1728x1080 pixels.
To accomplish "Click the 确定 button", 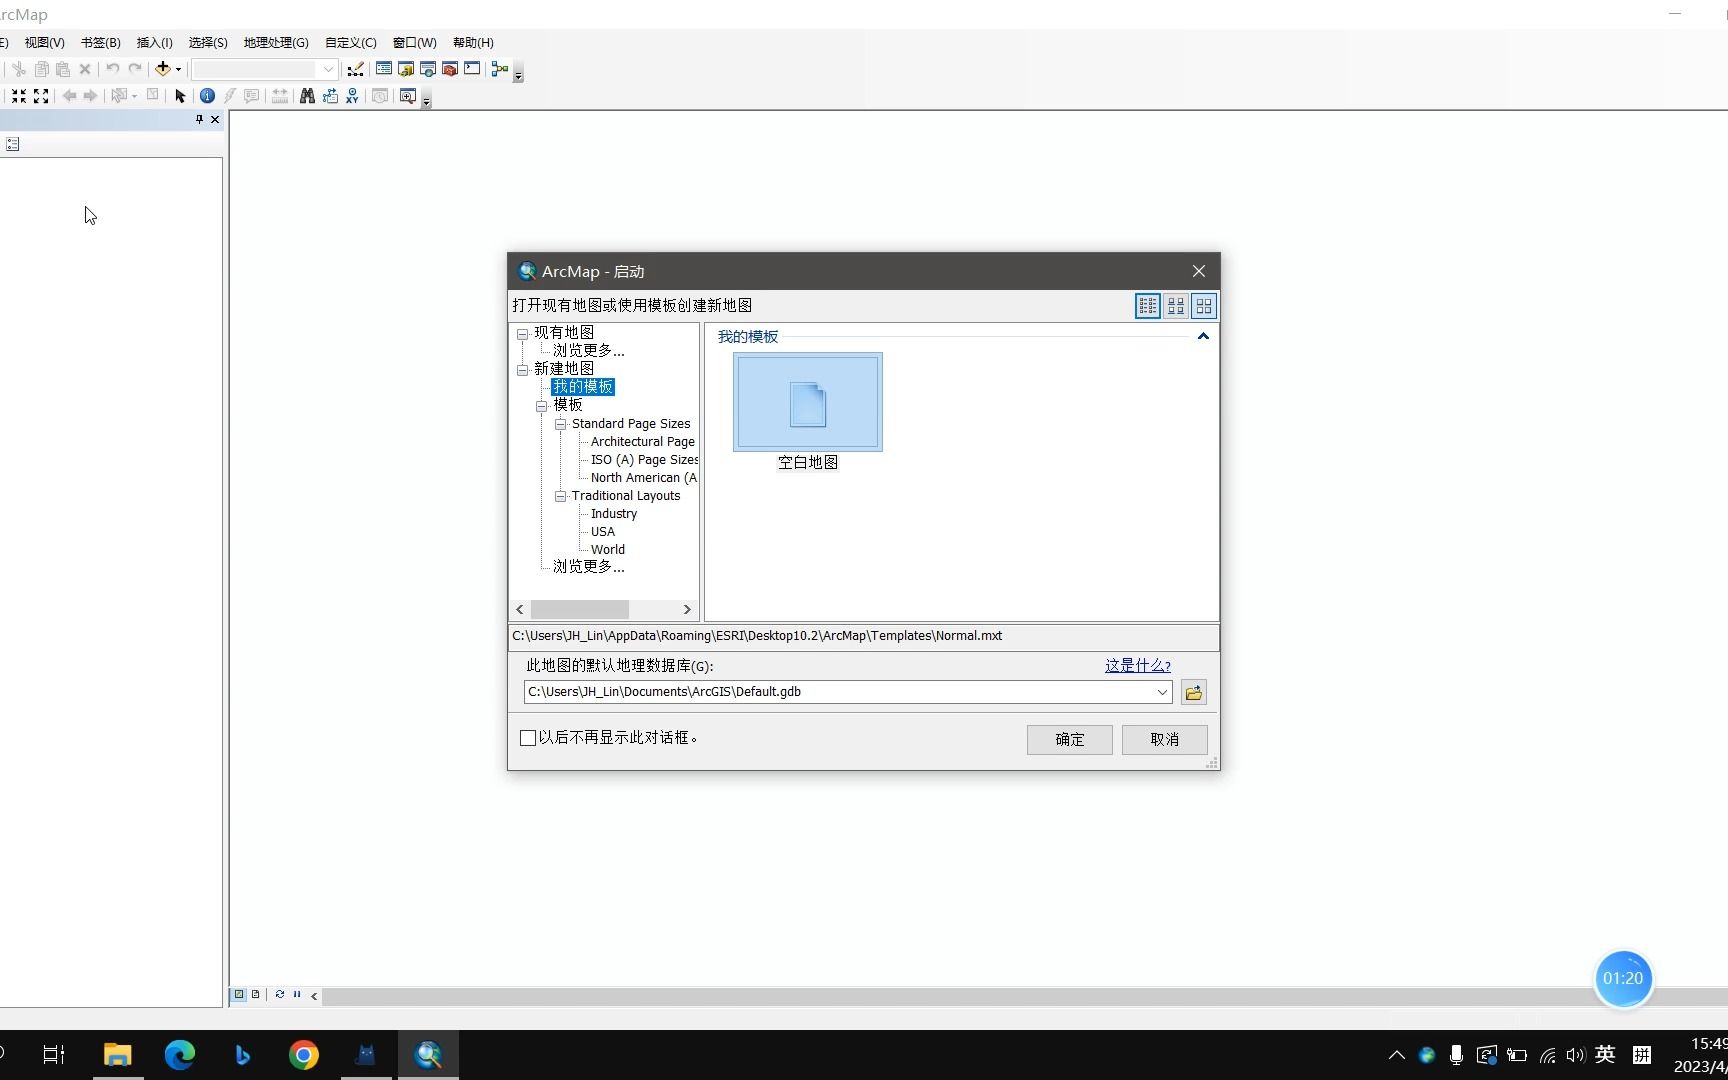I will click(x=1070, y=740).
